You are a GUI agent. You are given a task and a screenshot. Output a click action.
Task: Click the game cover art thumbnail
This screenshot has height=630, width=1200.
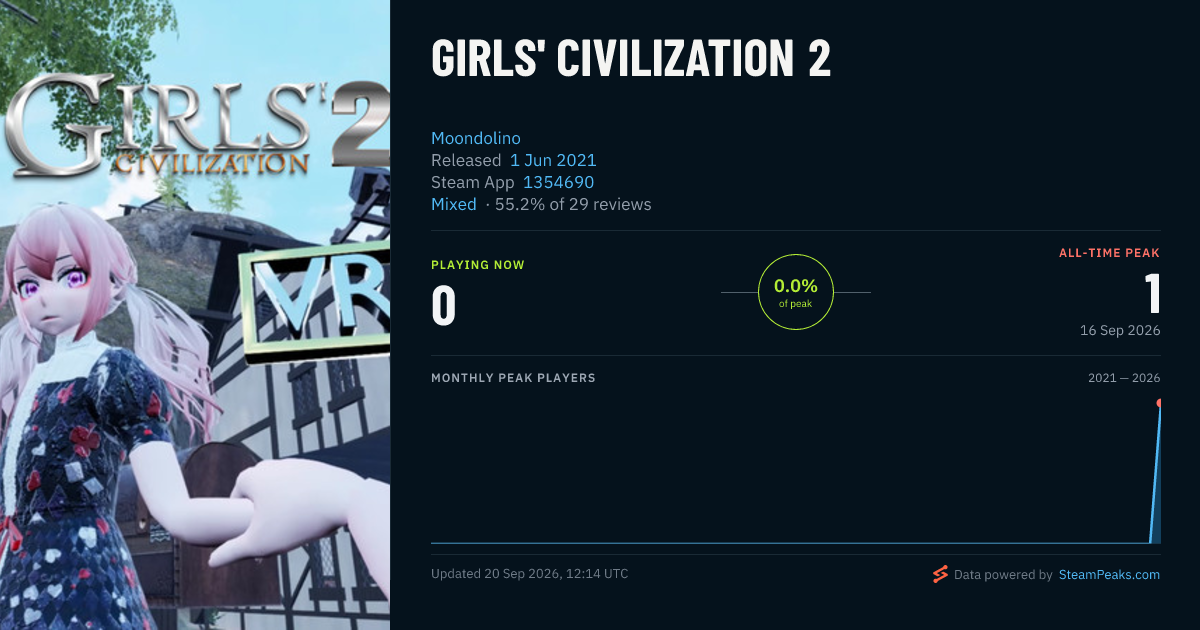coord(195,315)
